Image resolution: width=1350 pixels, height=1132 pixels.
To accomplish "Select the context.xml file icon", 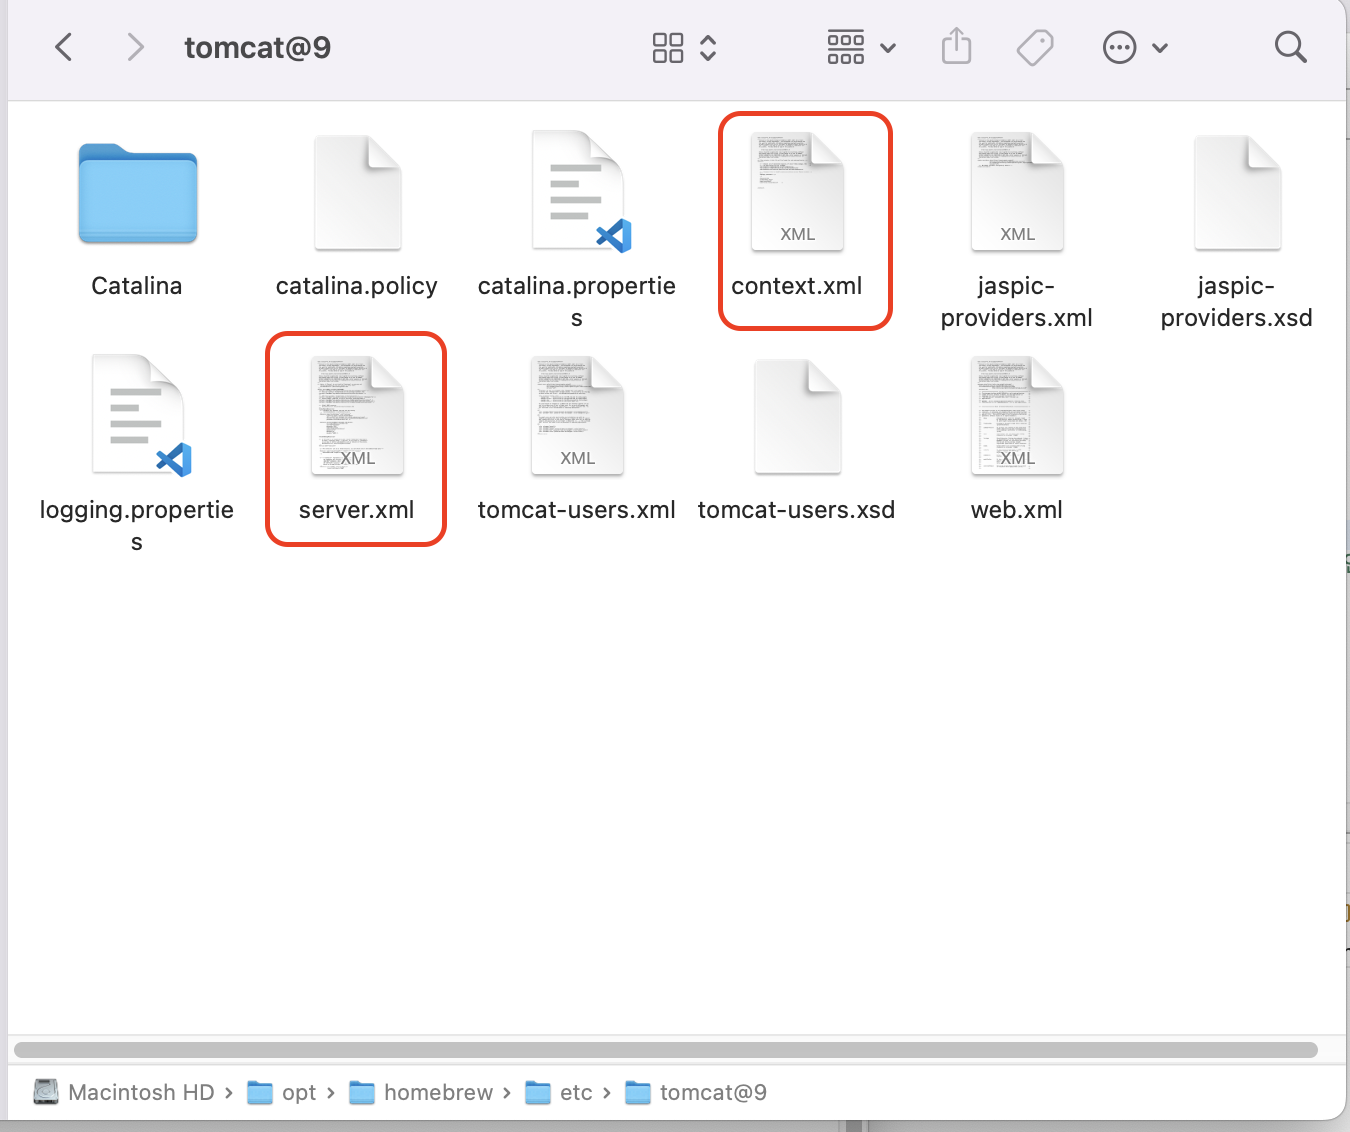I will pos(798,191).
